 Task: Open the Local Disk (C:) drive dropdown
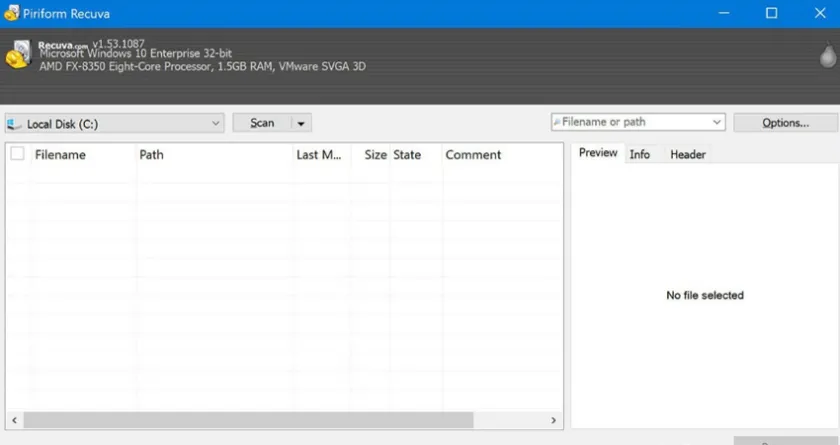216,123
